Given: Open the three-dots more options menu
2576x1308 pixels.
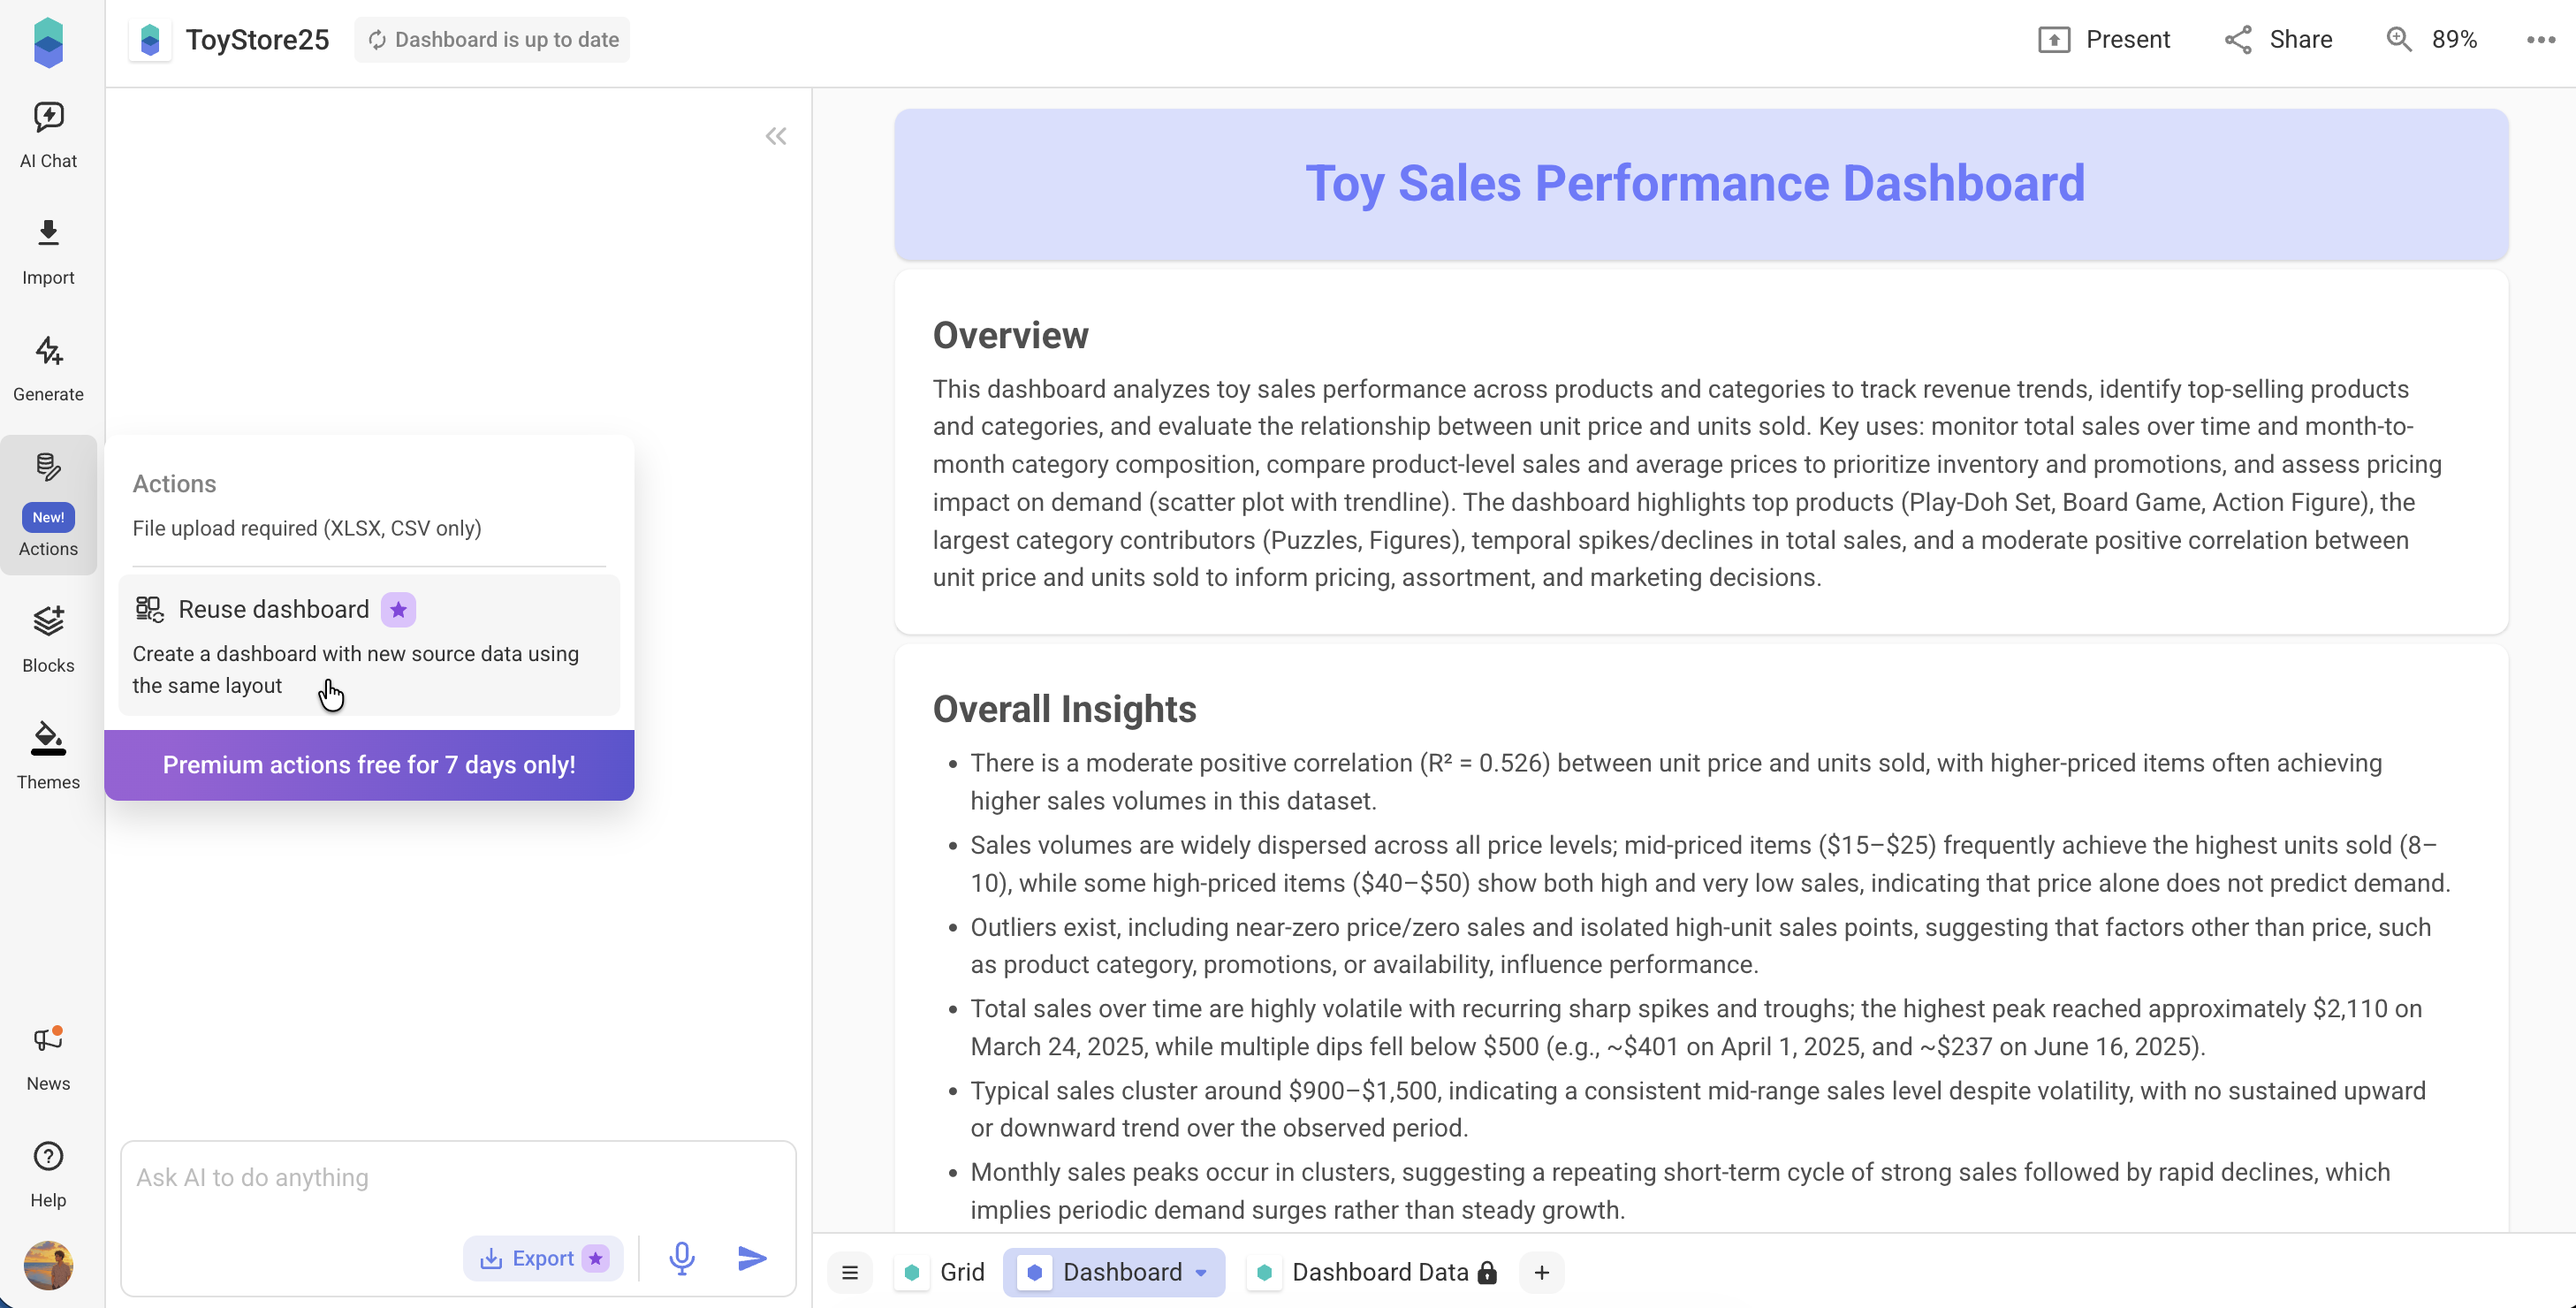Looking at the screenshot, I should [2540, 40].
